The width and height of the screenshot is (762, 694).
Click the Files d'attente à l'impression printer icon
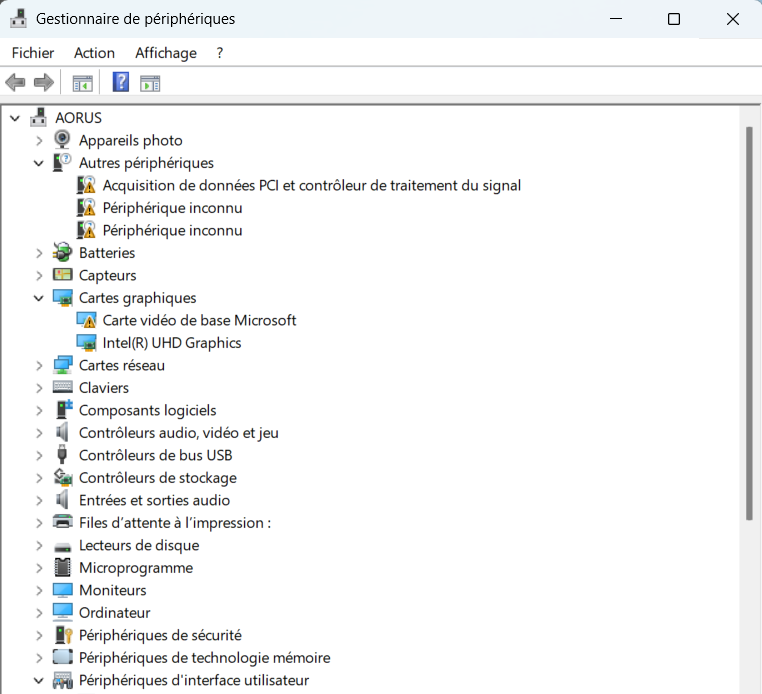(x=62, y=523)
